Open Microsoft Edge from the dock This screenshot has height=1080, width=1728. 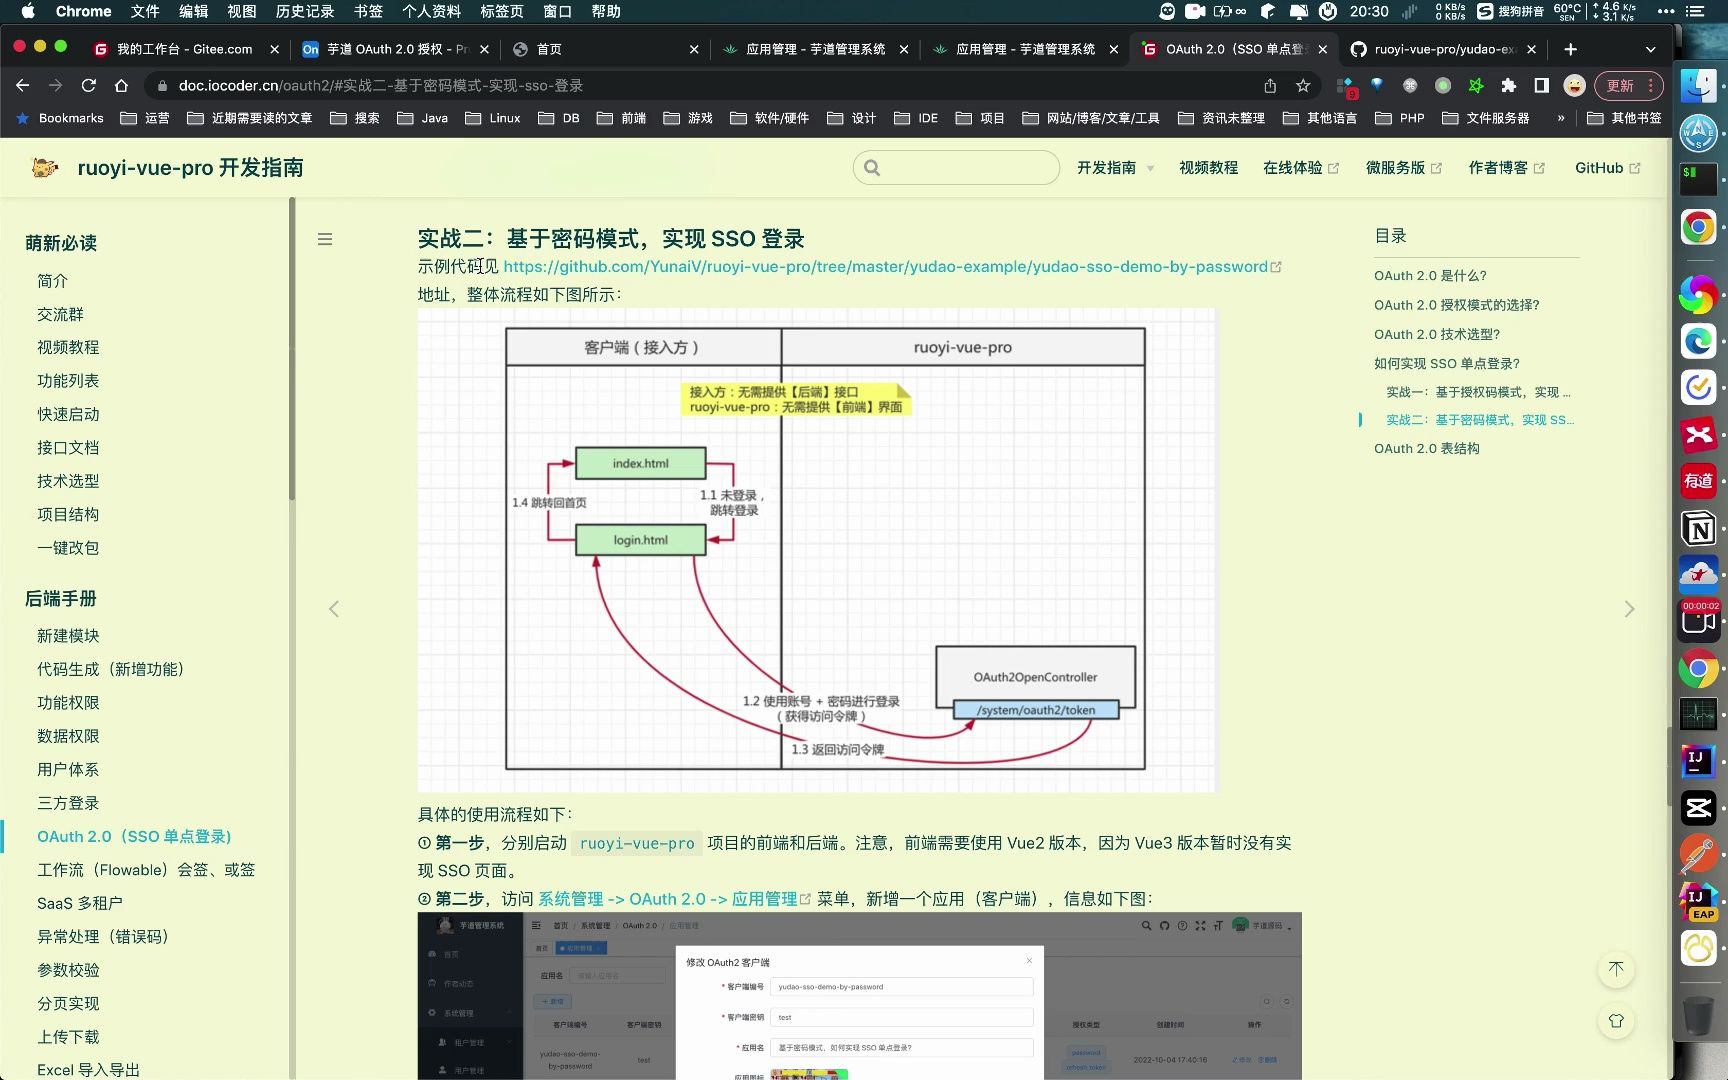1698,341
